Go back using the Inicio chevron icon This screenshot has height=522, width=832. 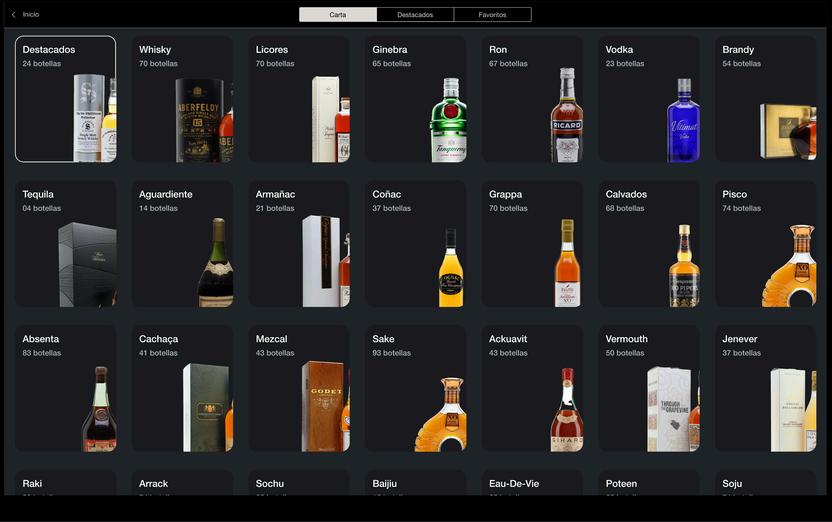point(14,15)
